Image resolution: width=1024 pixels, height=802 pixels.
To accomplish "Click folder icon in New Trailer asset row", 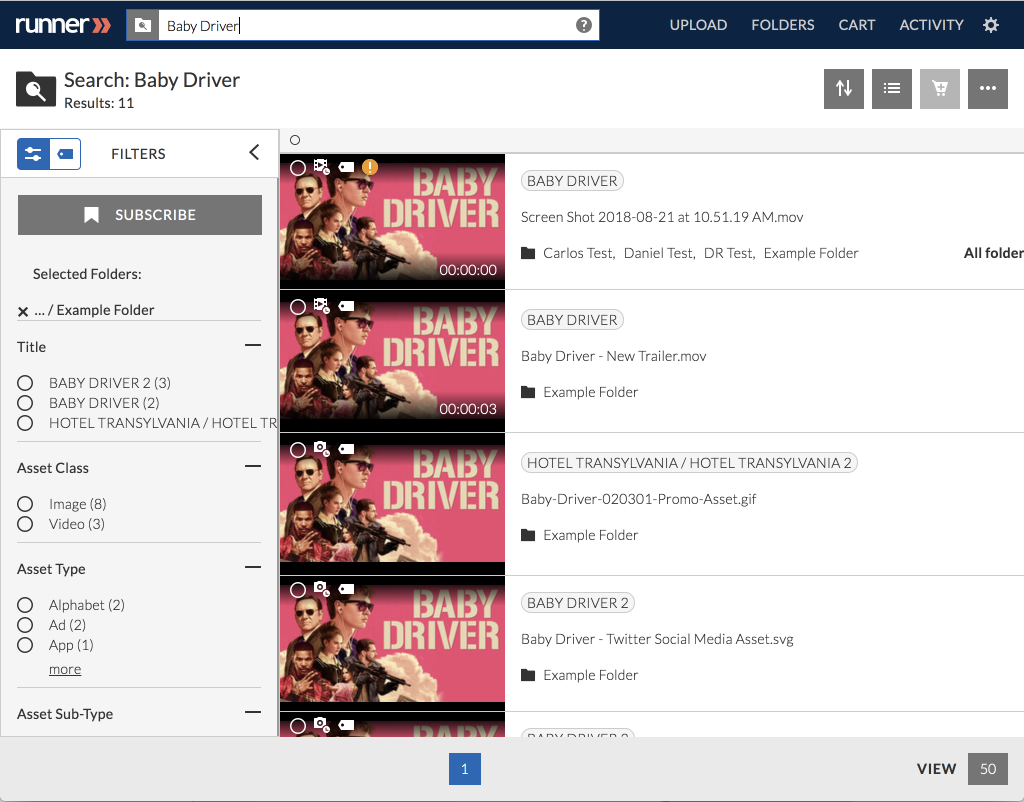I will [528, 392].
